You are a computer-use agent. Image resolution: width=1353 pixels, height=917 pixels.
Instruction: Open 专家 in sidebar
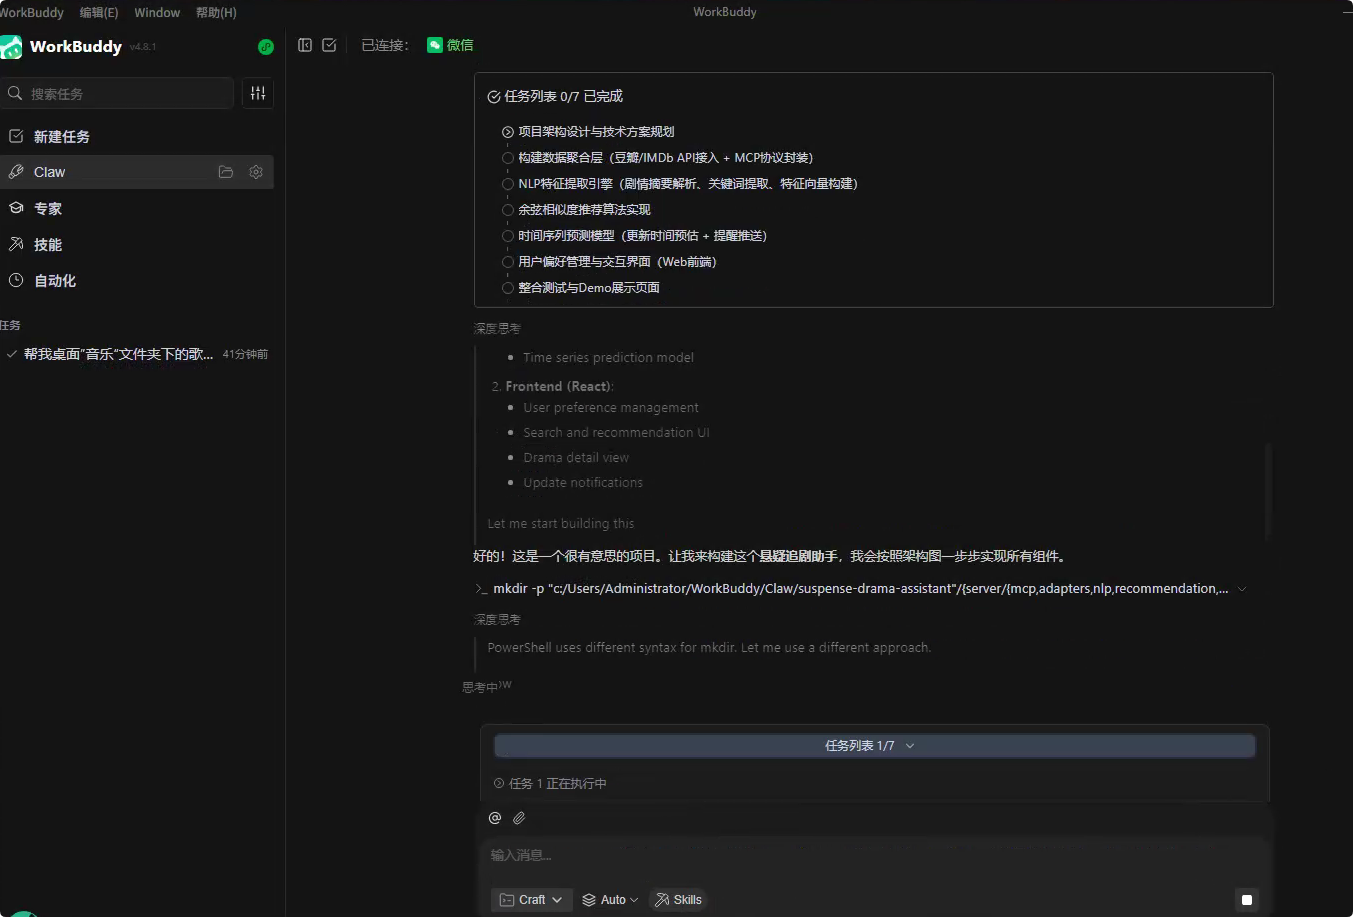(x=137, y=208)
